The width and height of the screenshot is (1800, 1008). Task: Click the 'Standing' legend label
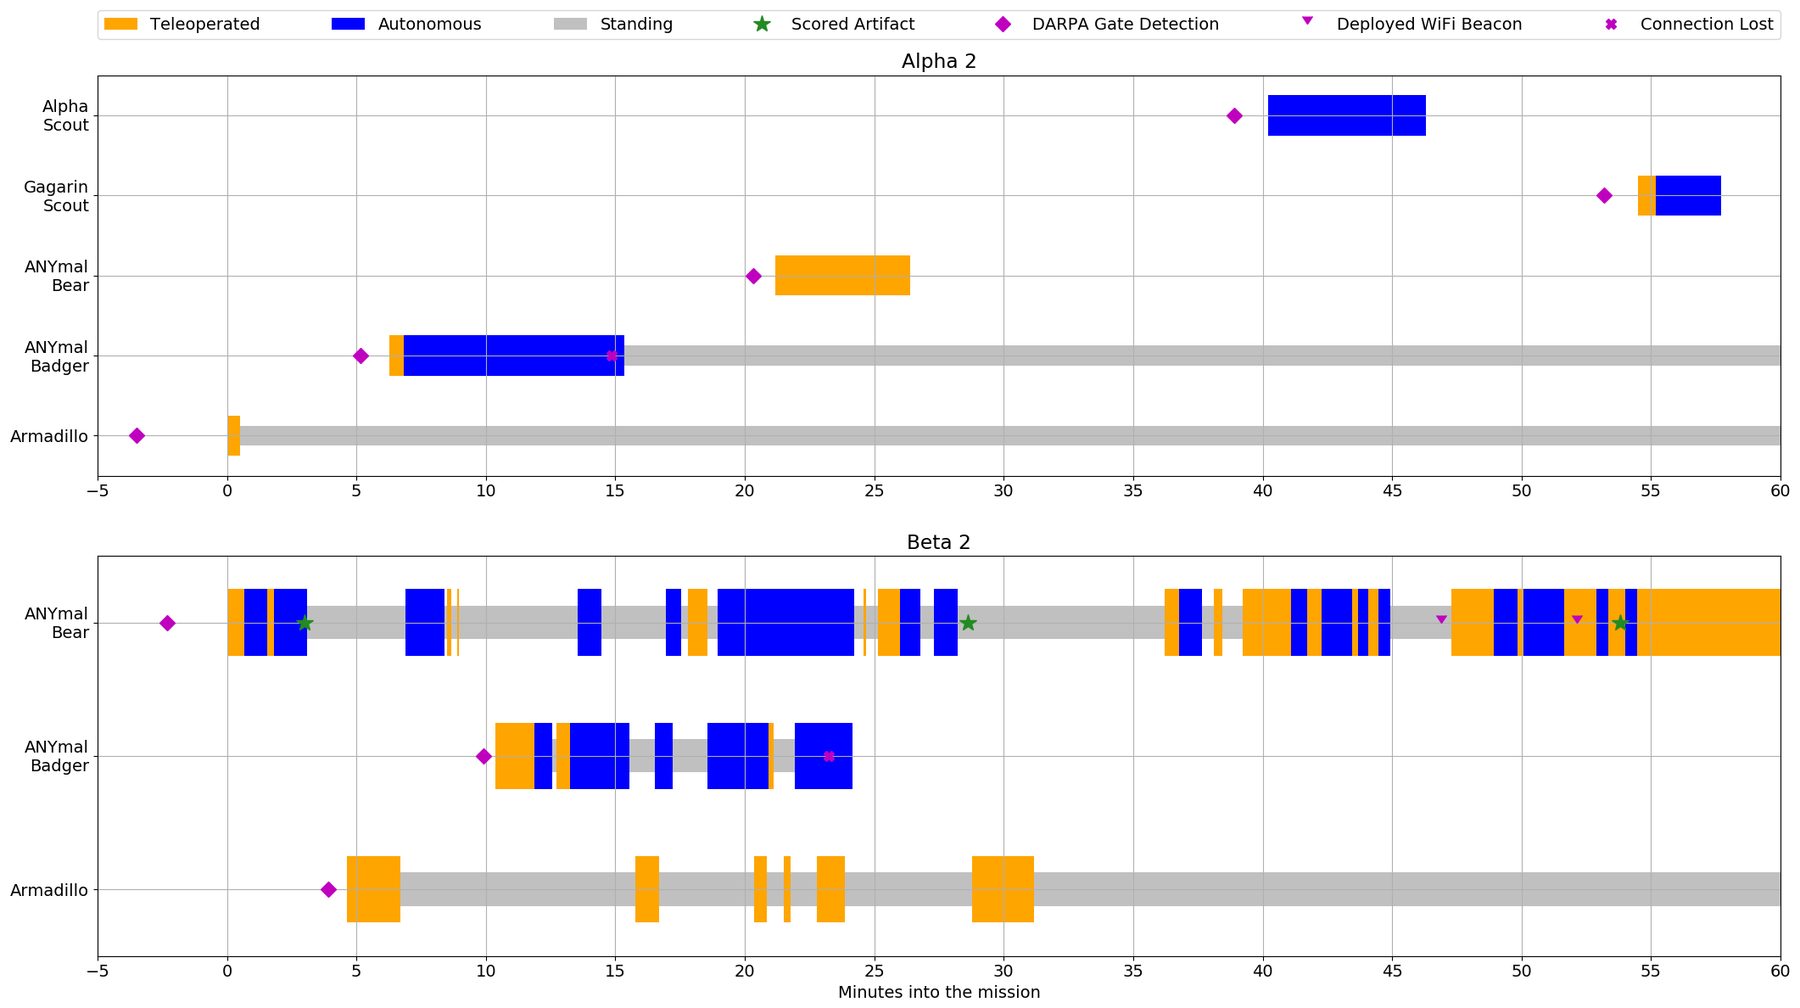636,24
